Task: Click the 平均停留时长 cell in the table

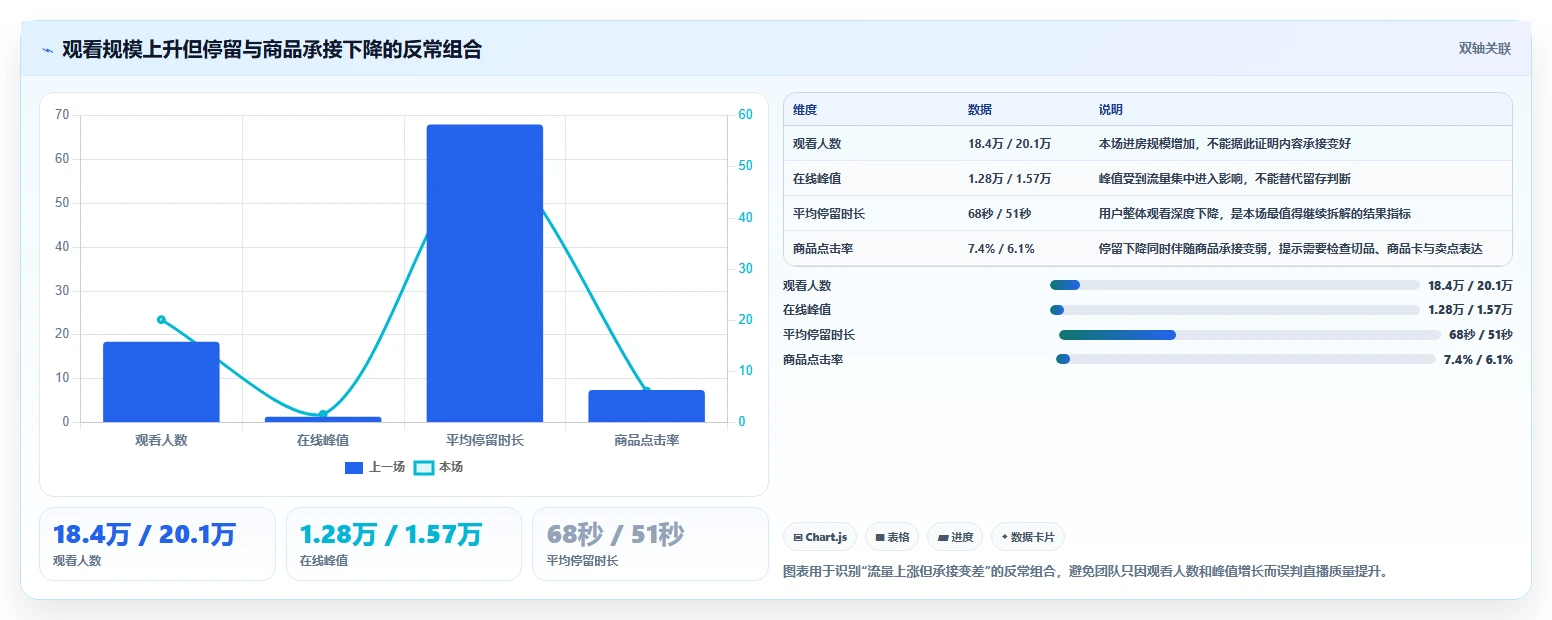Action: click(829, 214)
